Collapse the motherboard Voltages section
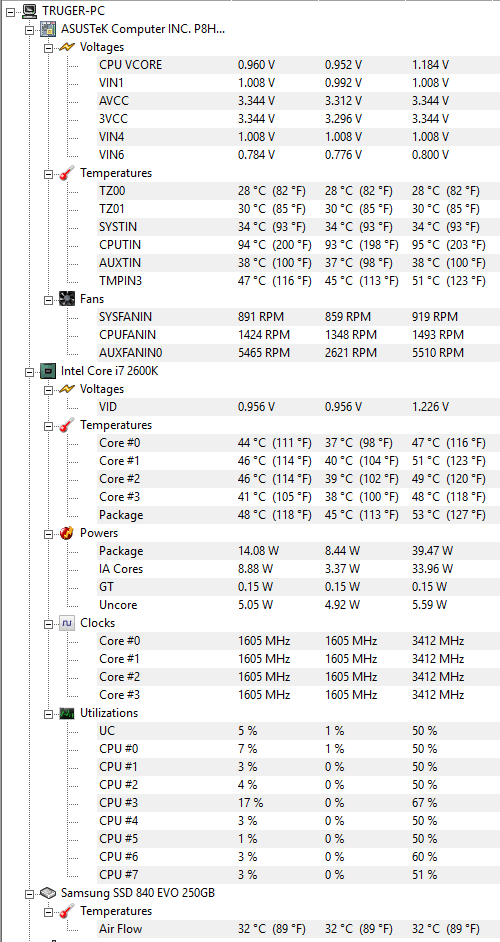 click(48, 47)
